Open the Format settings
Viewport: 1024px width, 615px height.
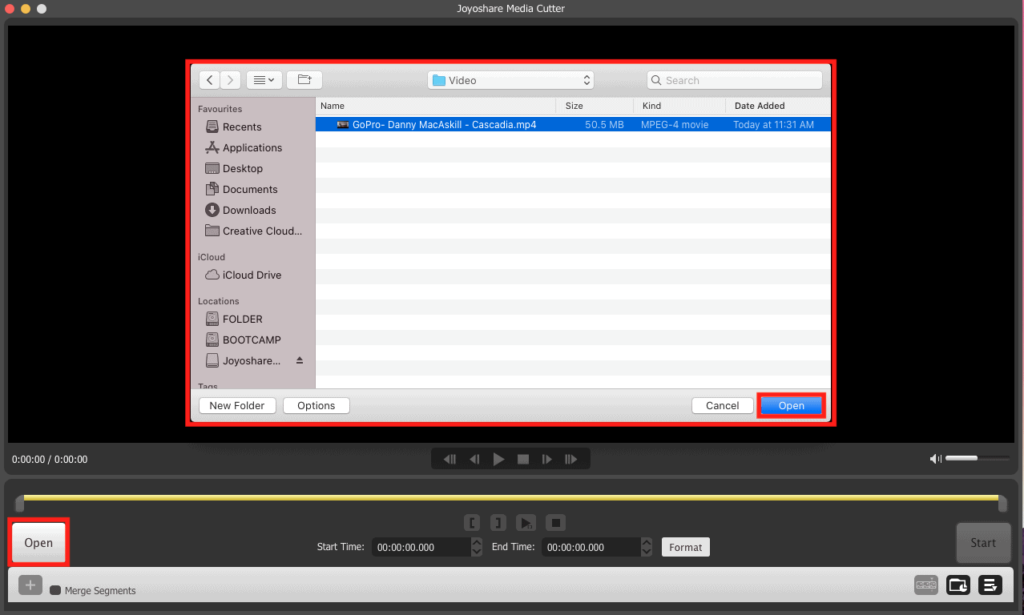coord(685,547)
